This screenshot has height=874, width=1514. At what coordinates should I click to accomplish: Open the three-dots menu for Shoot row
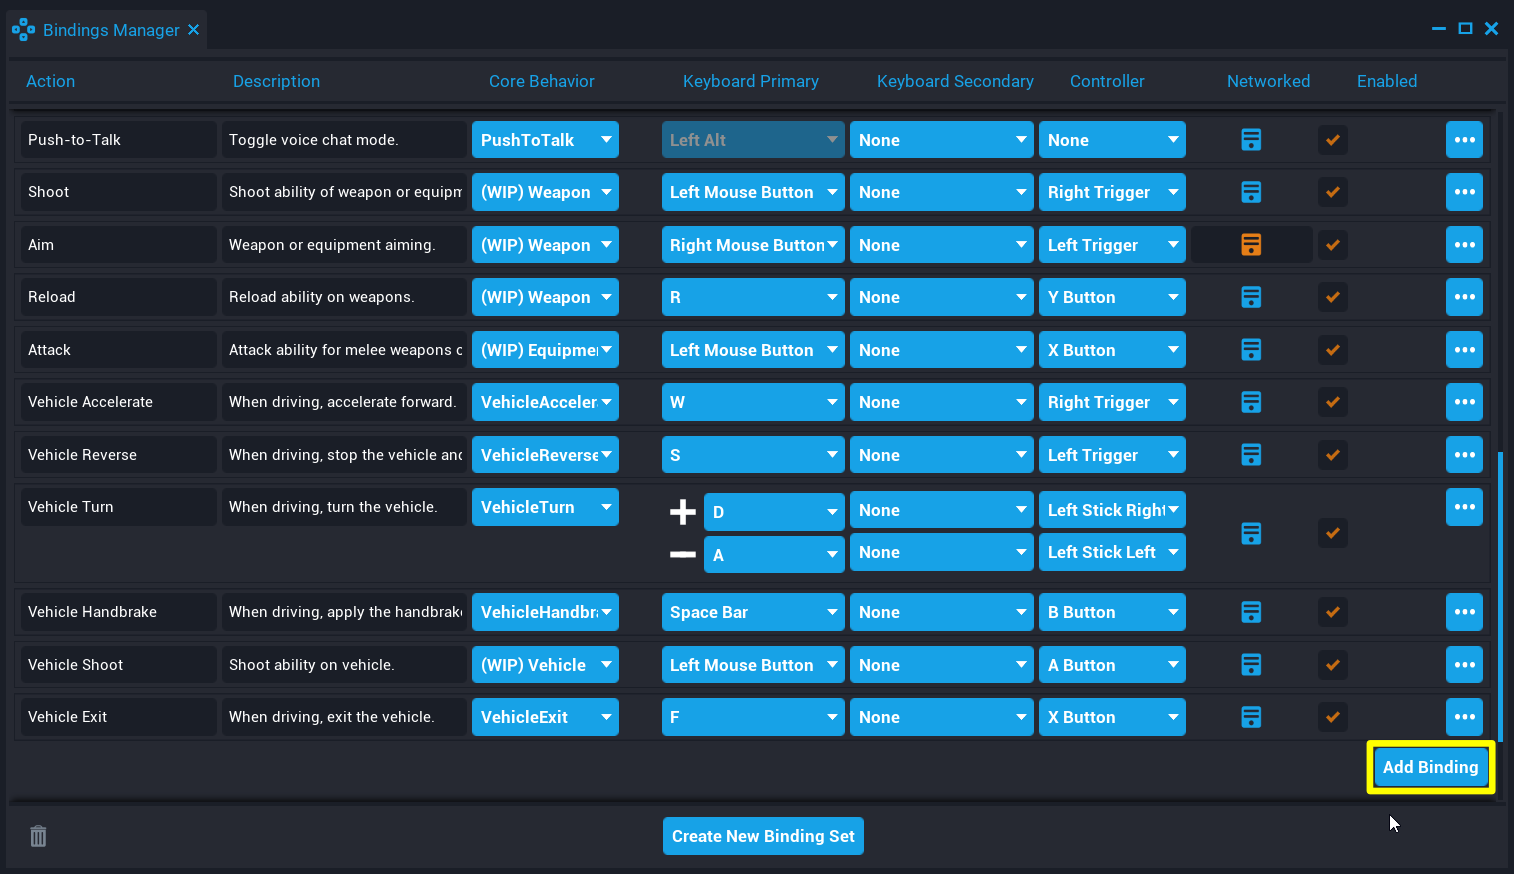click(1464, 192)
